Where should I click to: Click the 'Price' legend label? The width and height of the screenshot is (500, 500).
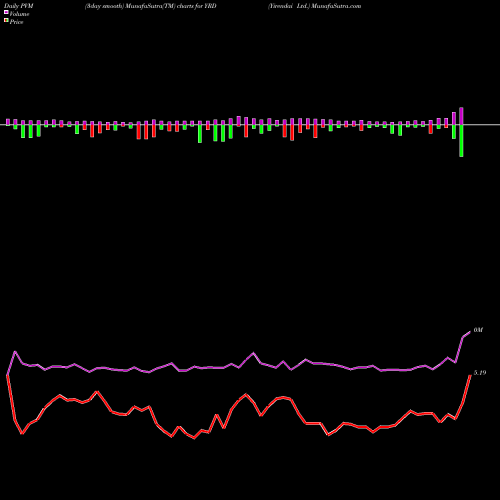pos(16,22)
